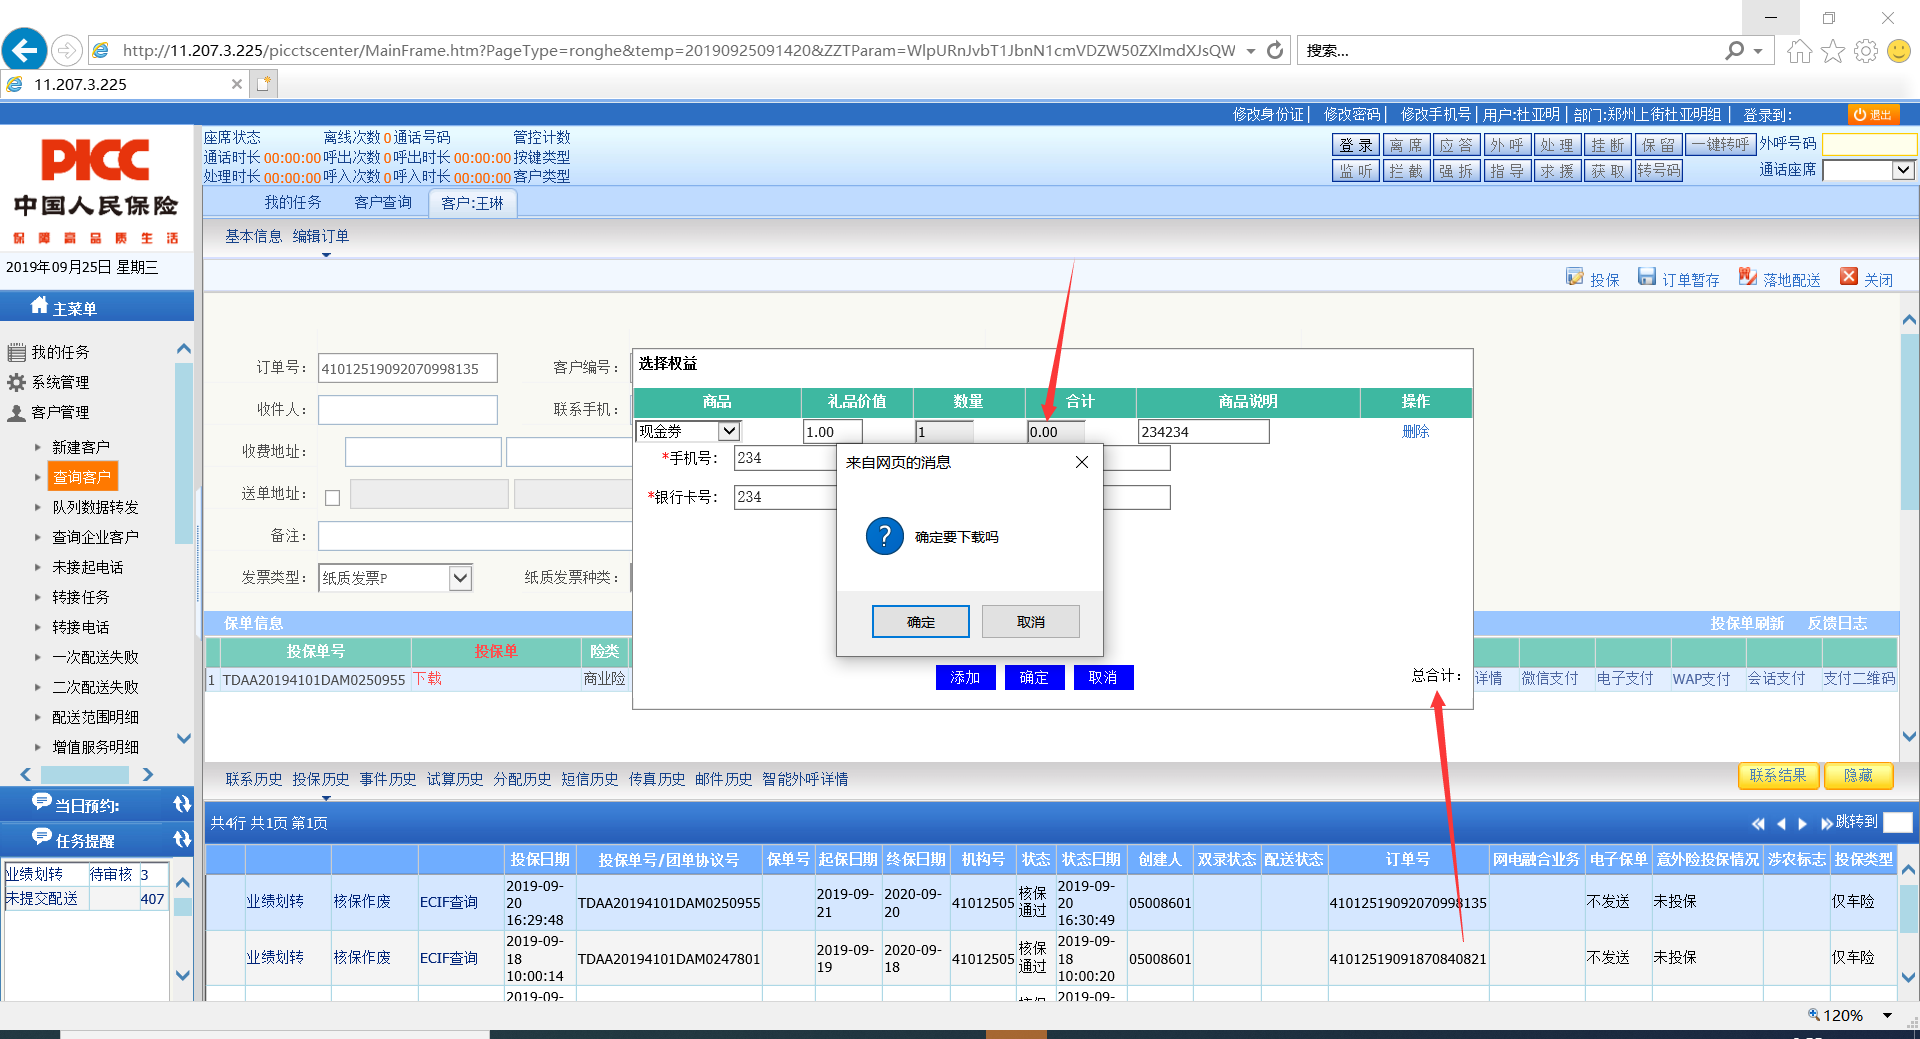1920x1039 pixels.
Task: Open browser settings gear icon
Action: pyautogui.click(x=1865, y=51)
